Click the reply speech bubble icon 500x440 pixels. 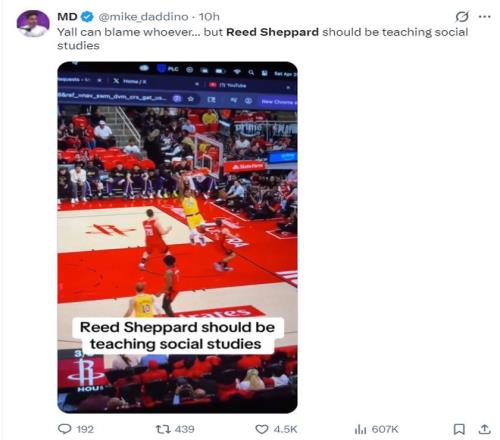65,429
